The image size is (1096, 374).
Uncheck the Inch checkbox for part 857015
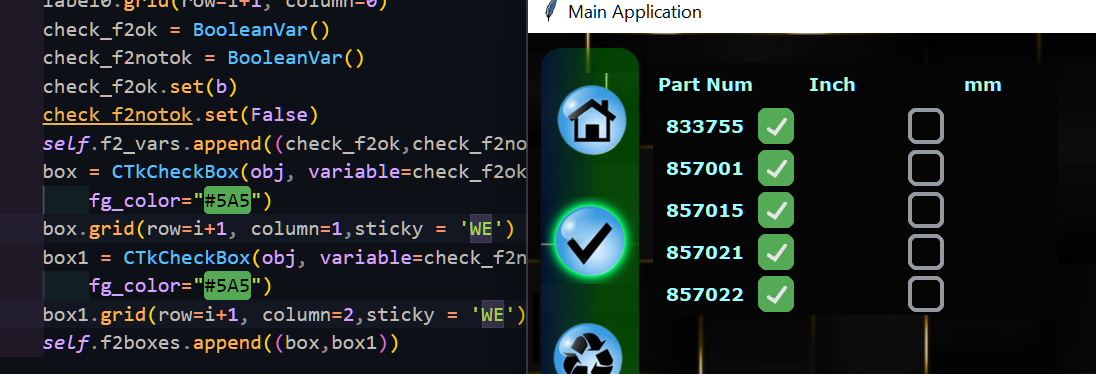point(776,210)
